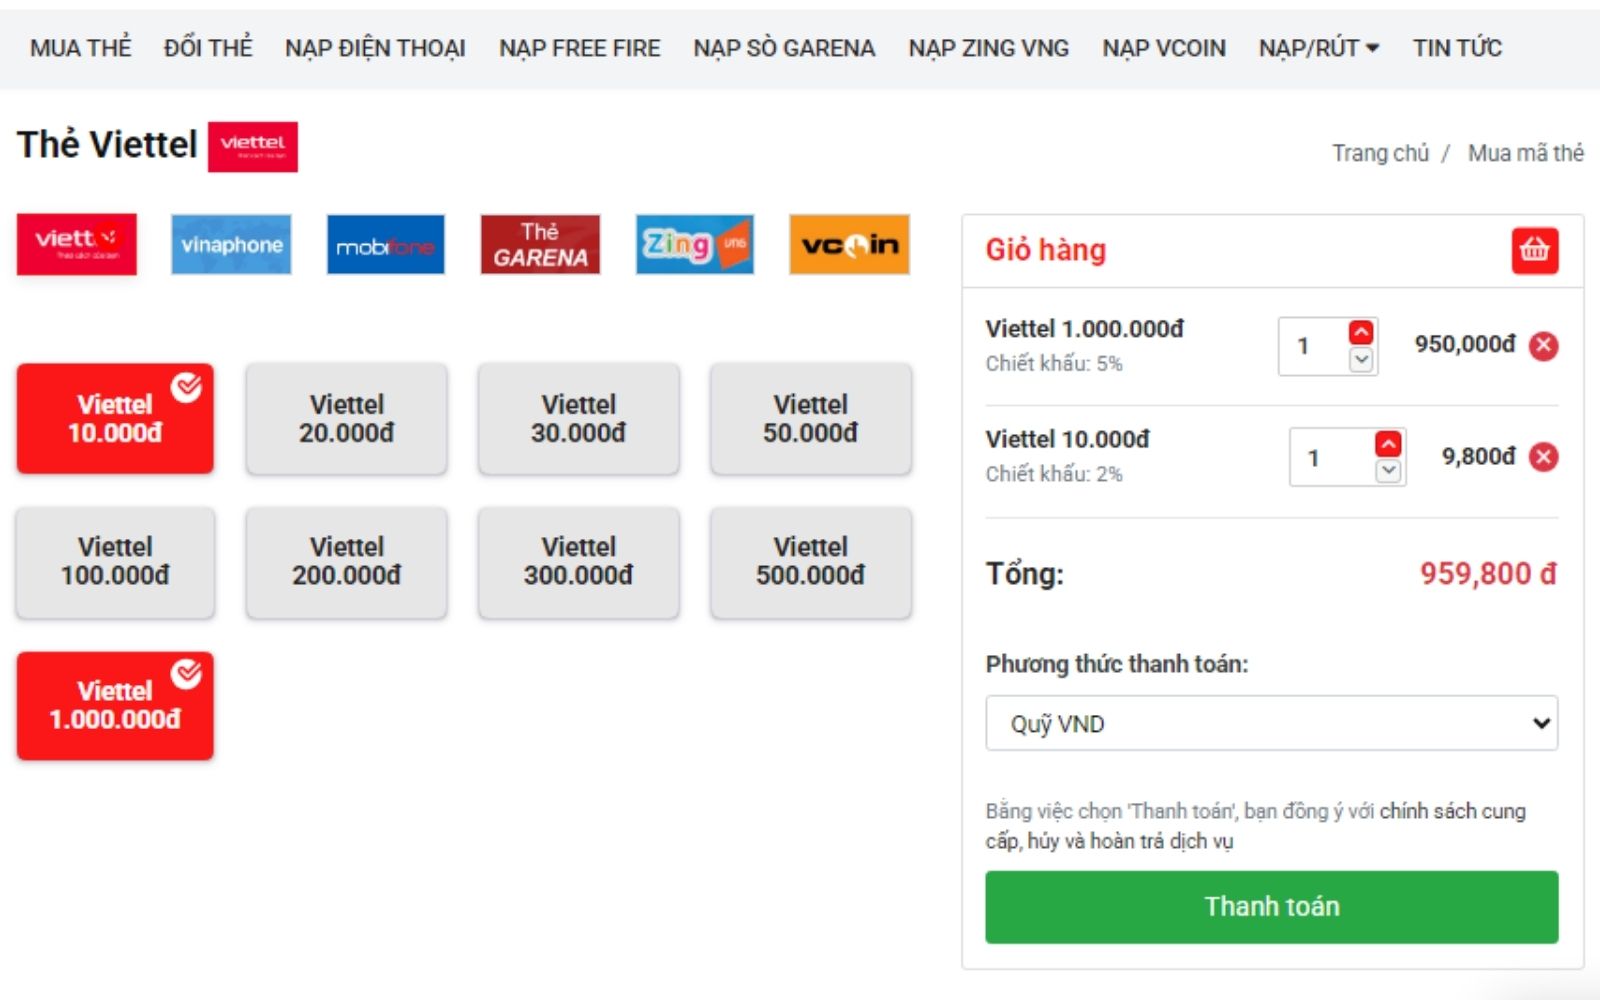Remove Viettel 10.000đ item with the X icon

click(x=1545, y=457)
